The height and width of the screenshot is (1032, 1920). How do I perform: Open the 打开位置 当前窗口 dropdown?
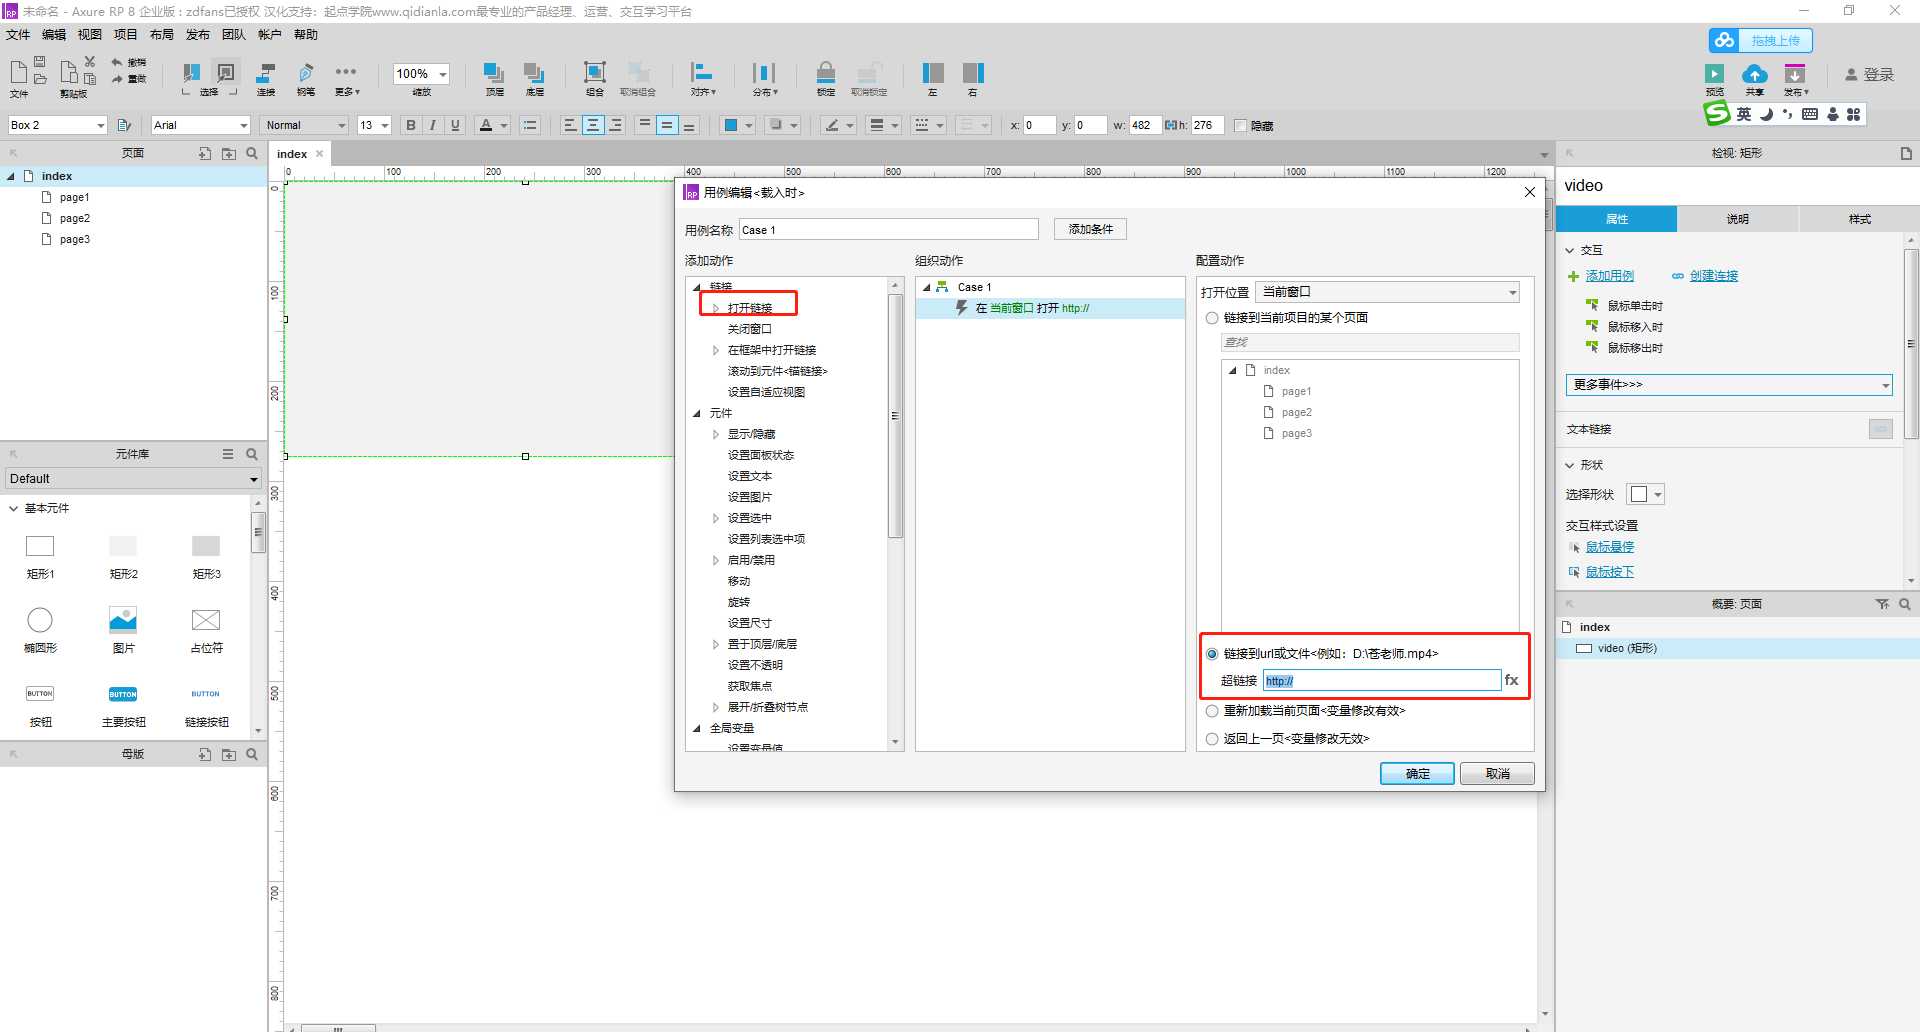(x=1387, y=292)
